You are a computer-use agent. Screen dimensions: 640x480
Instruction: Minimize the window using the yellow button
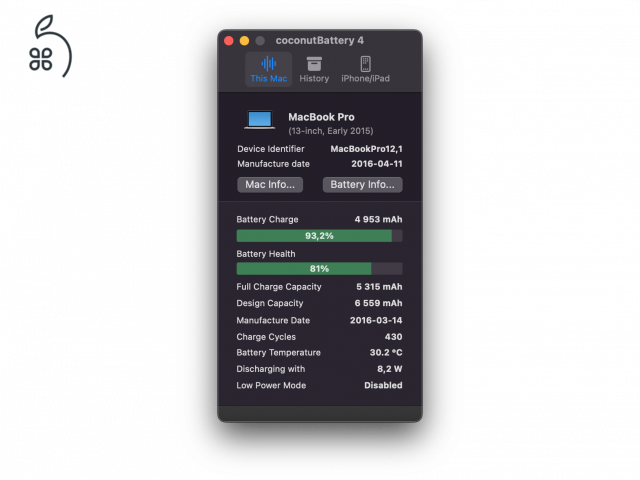(244, 40)
